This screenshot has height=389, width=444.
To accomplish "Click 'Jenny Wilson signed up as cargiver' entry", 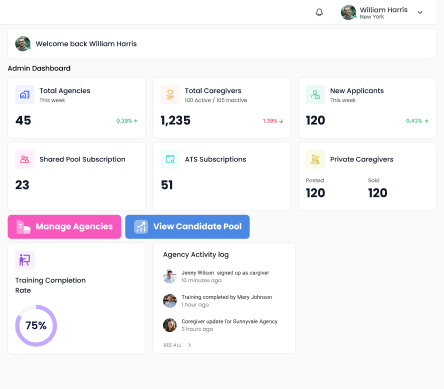I will coord(225,273).
